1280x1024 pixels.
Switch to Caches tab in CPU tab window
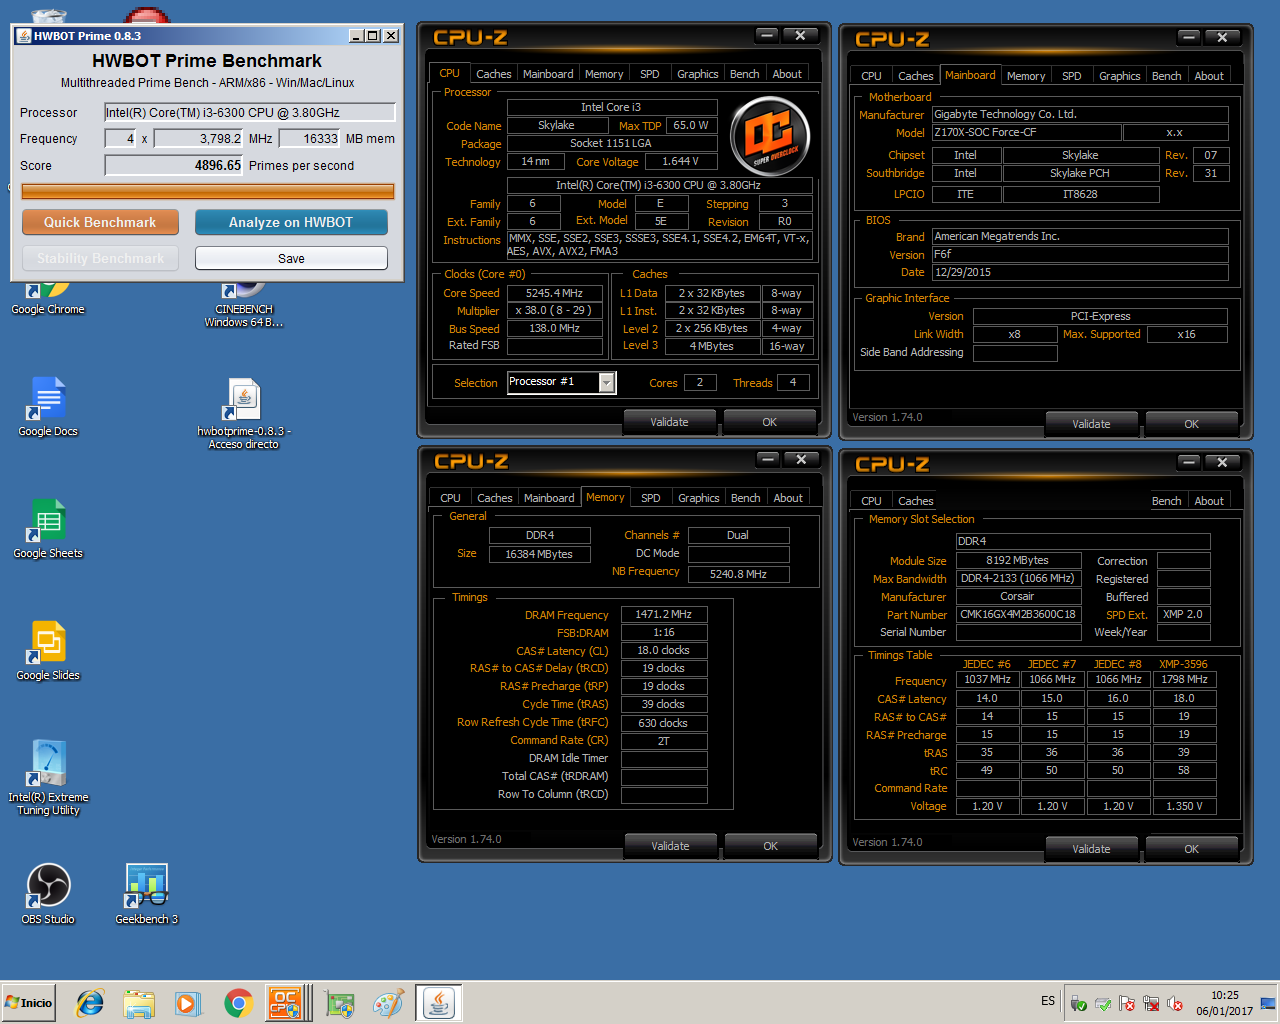(493, 74)
